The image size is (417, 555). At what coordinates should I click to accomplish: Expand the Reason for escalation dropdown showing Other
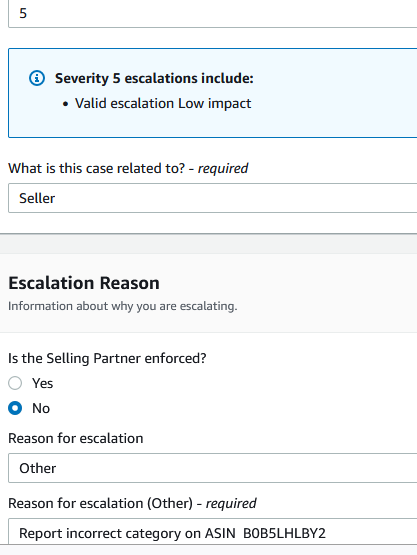click(212, 468)
